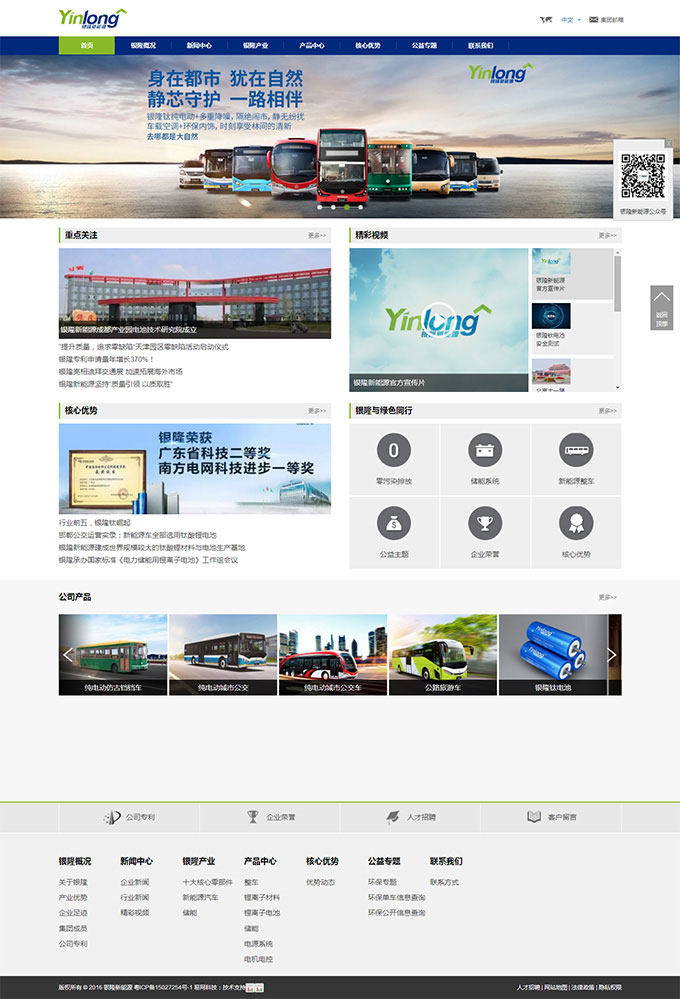Screen dimensions: 680x999
Task: Click the 人才招聘 graduation cap button
Action: (410, 817)
